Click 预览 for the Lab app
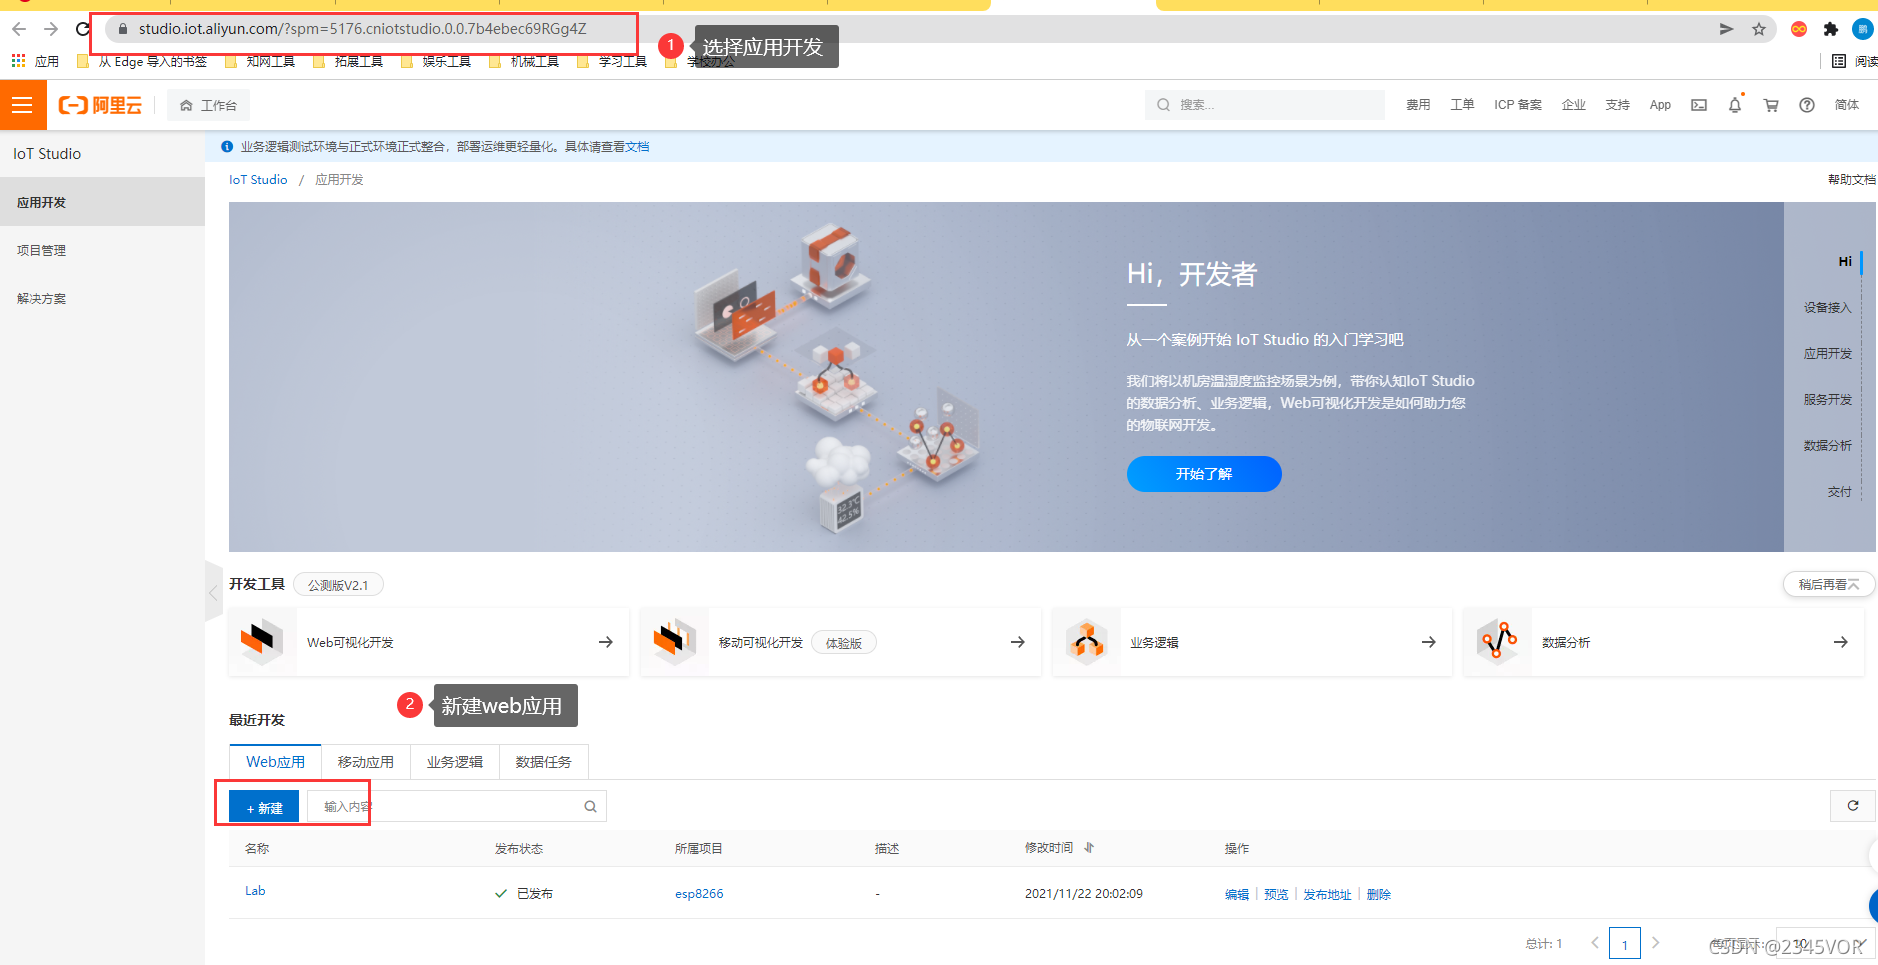Image resolution: width=1878 pixels, height=965 pixels. tap(1276, 895)
